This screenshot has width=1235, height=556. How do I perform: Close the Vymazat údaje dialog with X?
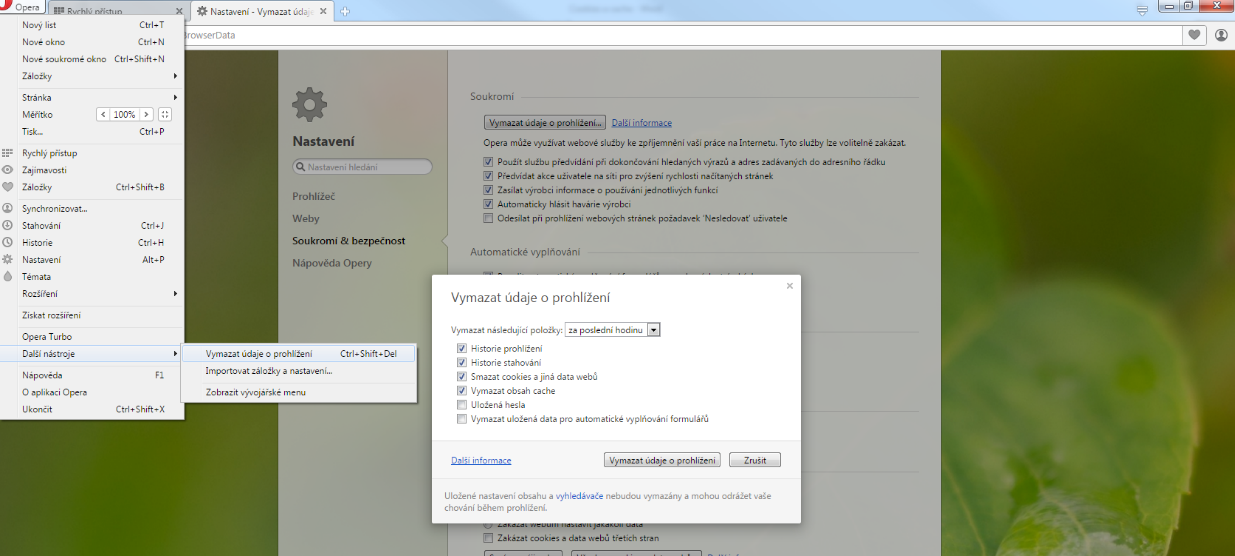(789, 286)
